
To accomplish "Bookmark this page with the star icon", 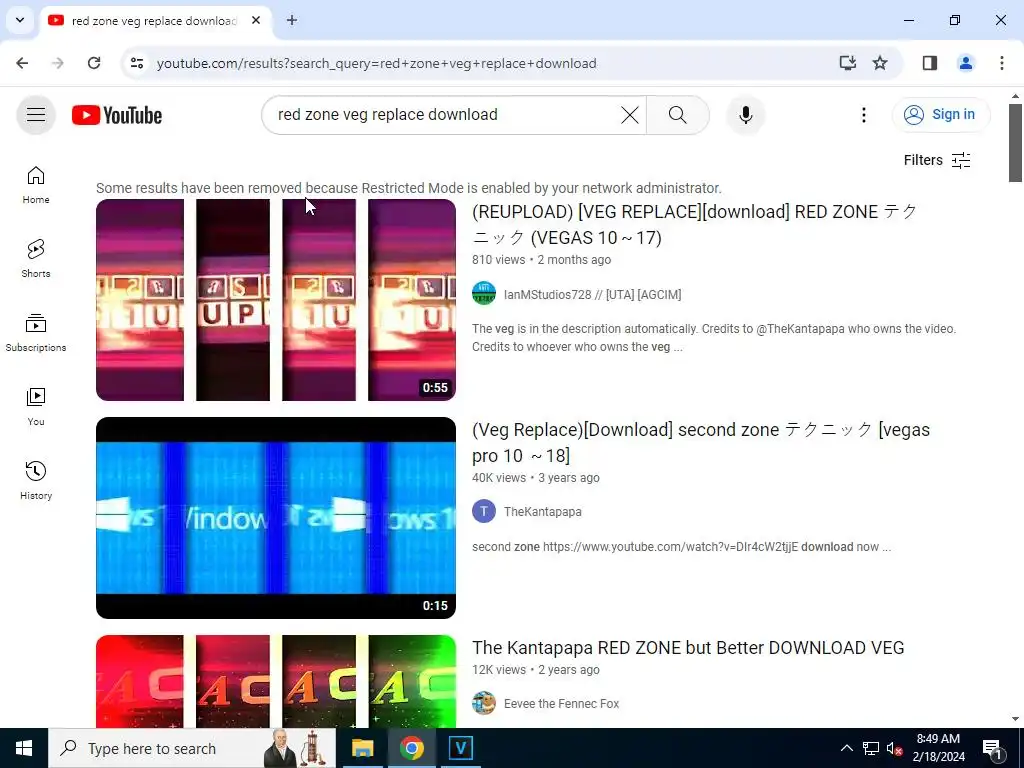I will click(x=880, y=63).
